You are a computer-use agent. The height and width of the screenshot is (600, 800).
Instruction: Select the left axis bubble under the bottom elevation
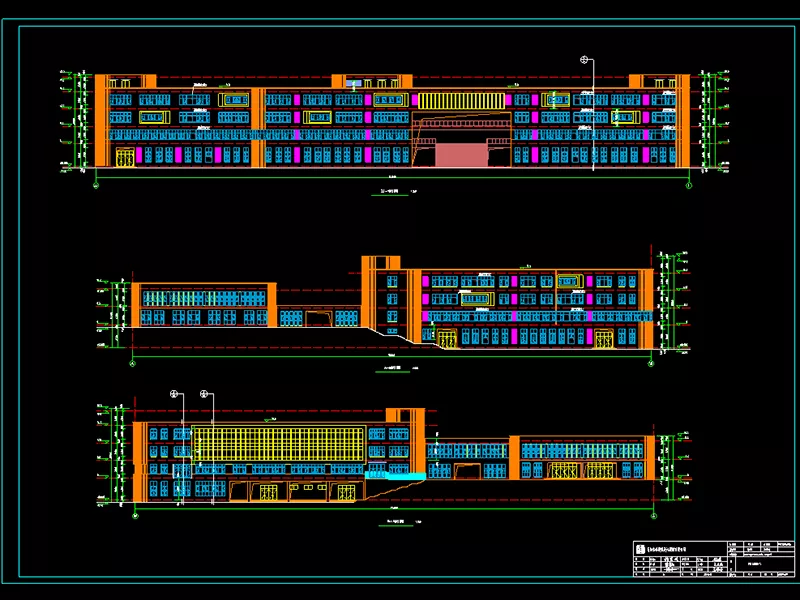coord(133,517)
